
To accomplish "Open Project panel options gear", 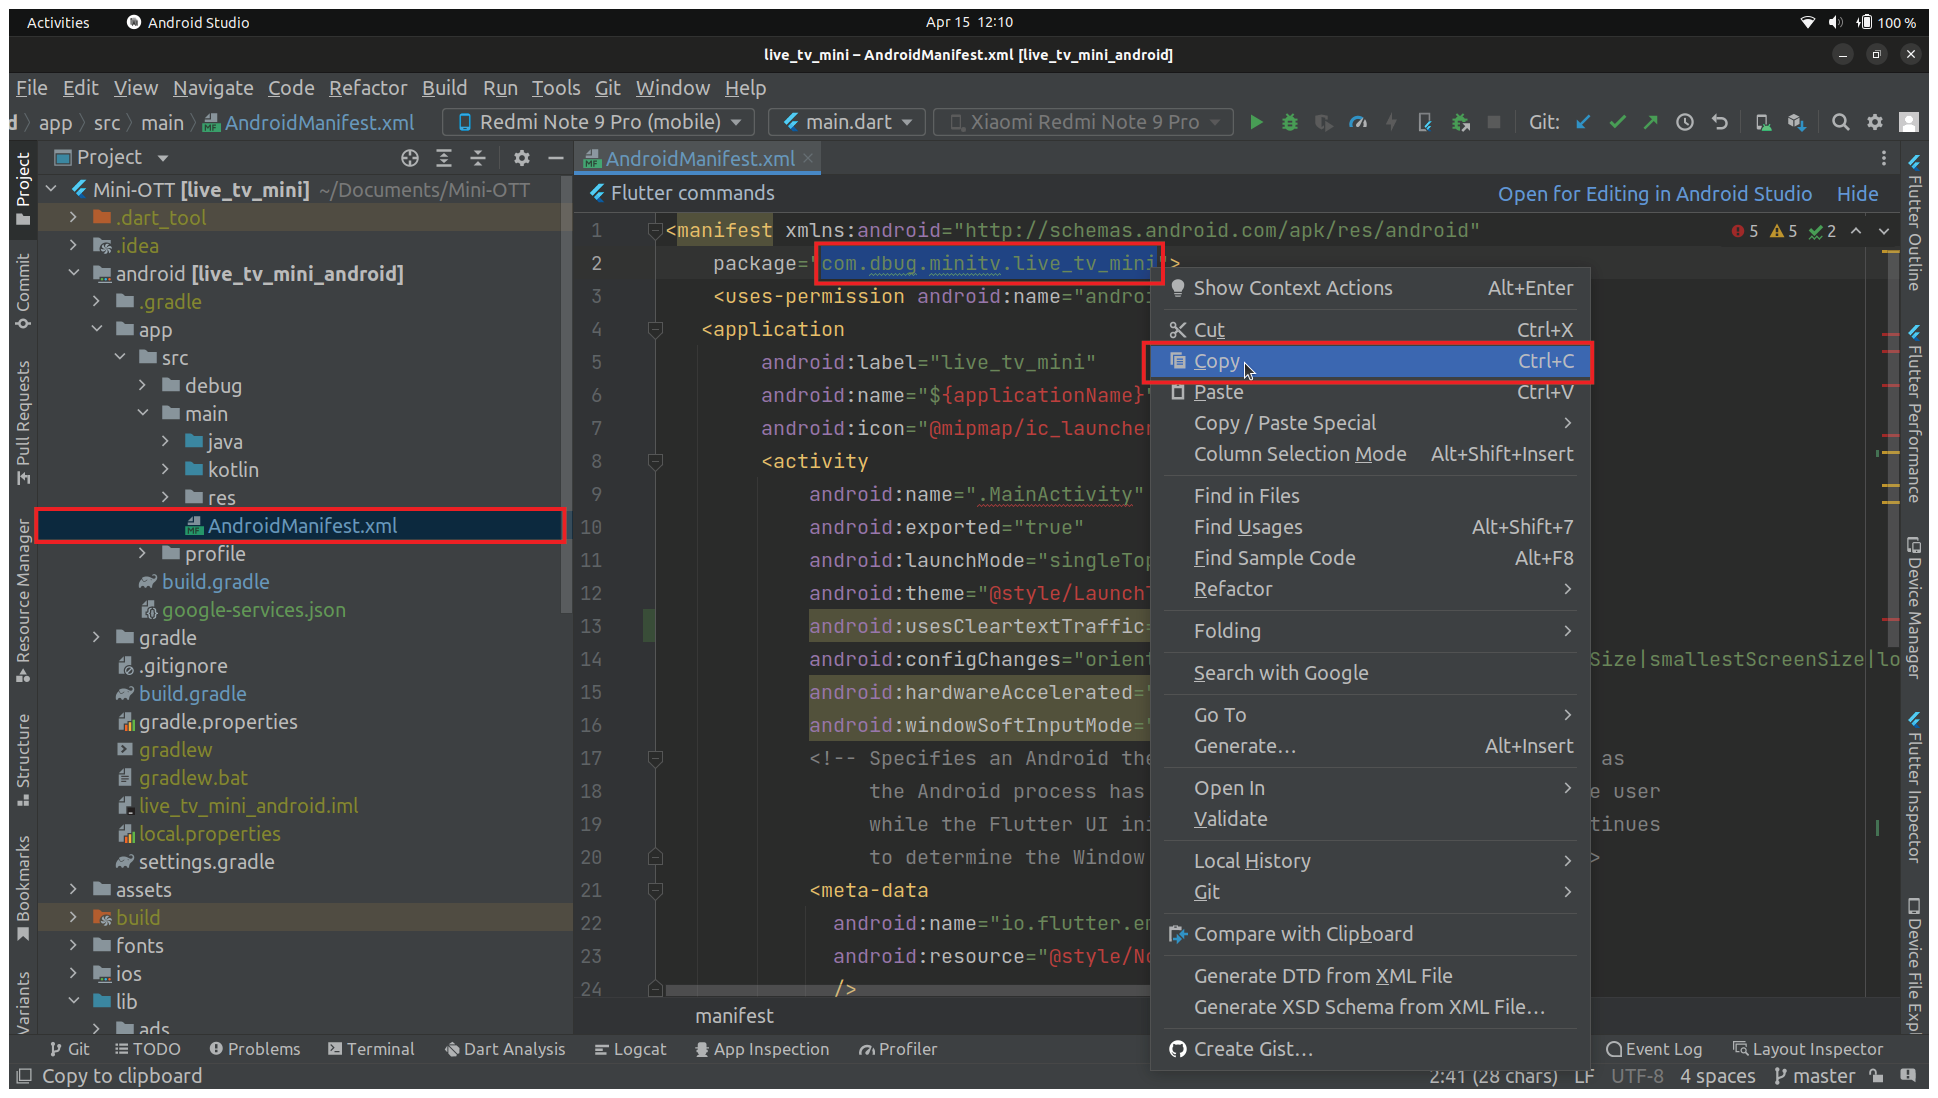I will 522,158.
